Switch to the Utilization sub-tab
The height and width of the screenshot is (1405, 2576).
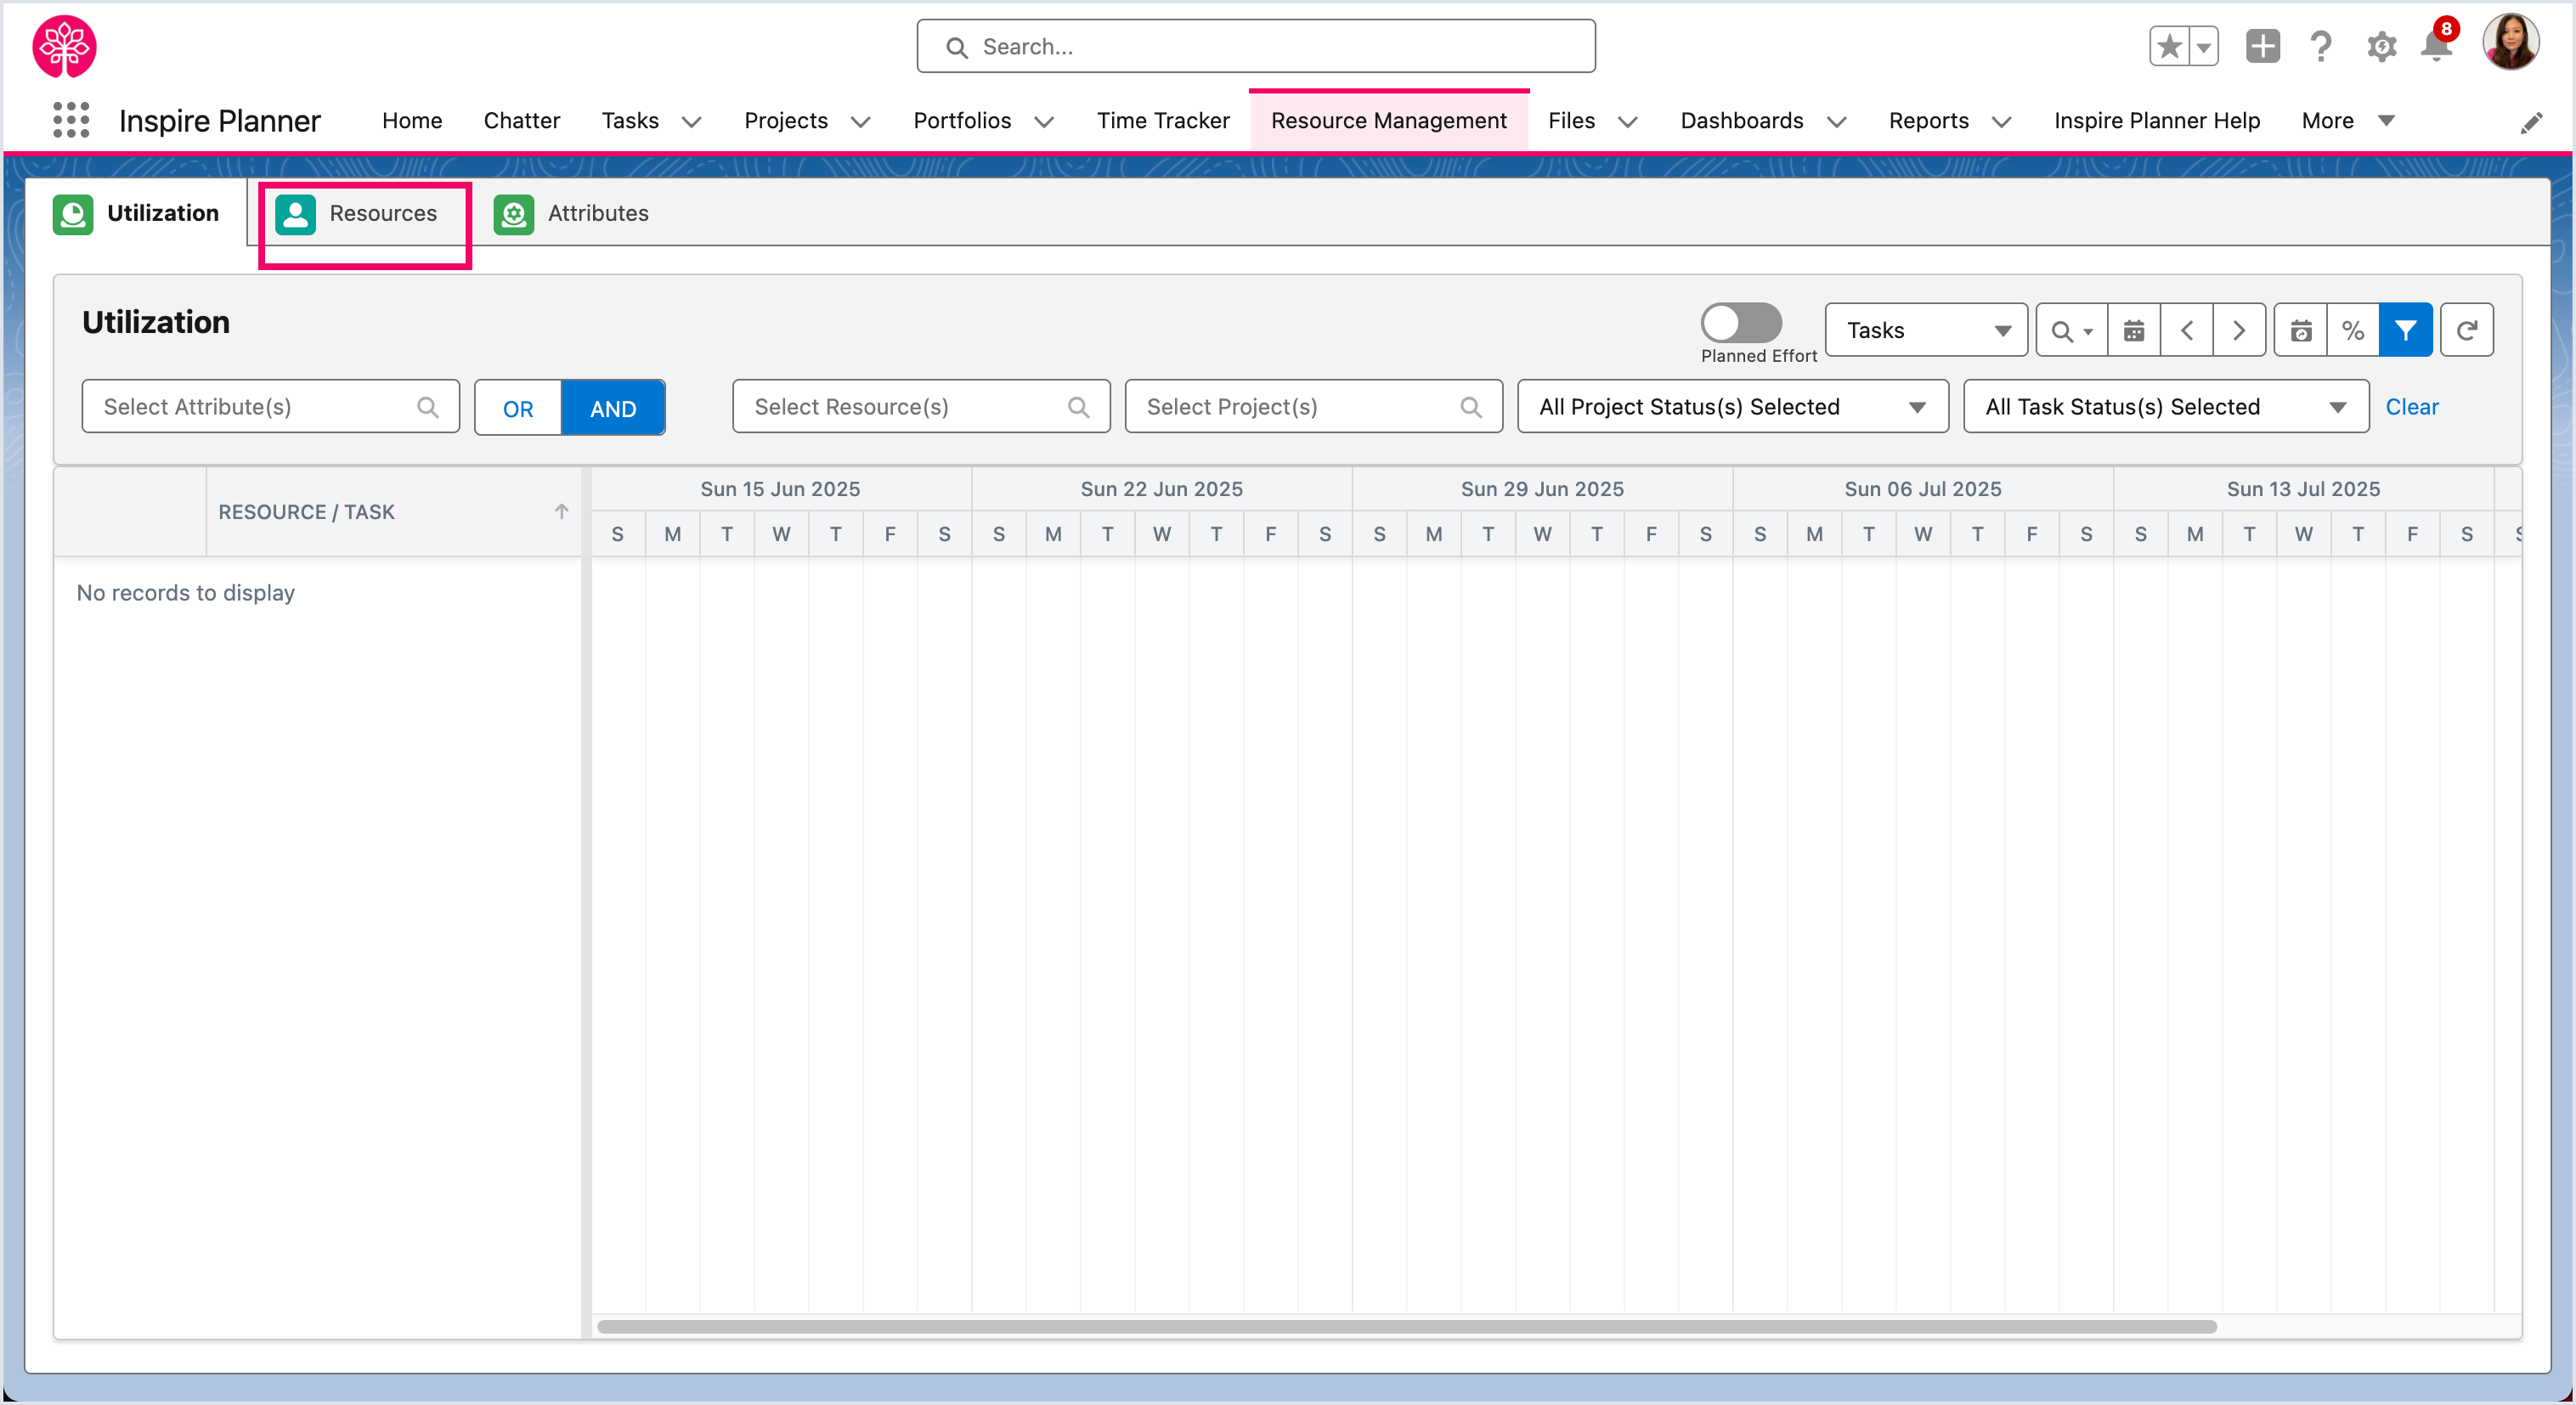(x=137, y=214)
